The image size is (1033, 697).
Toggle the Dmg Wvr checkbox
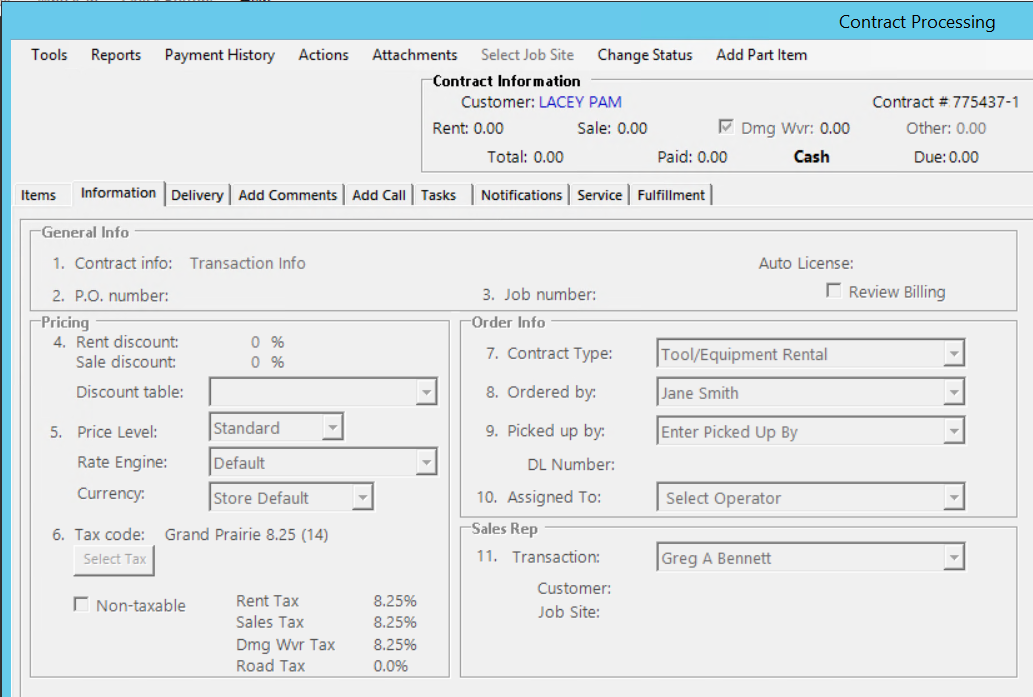tap(726, 128)
